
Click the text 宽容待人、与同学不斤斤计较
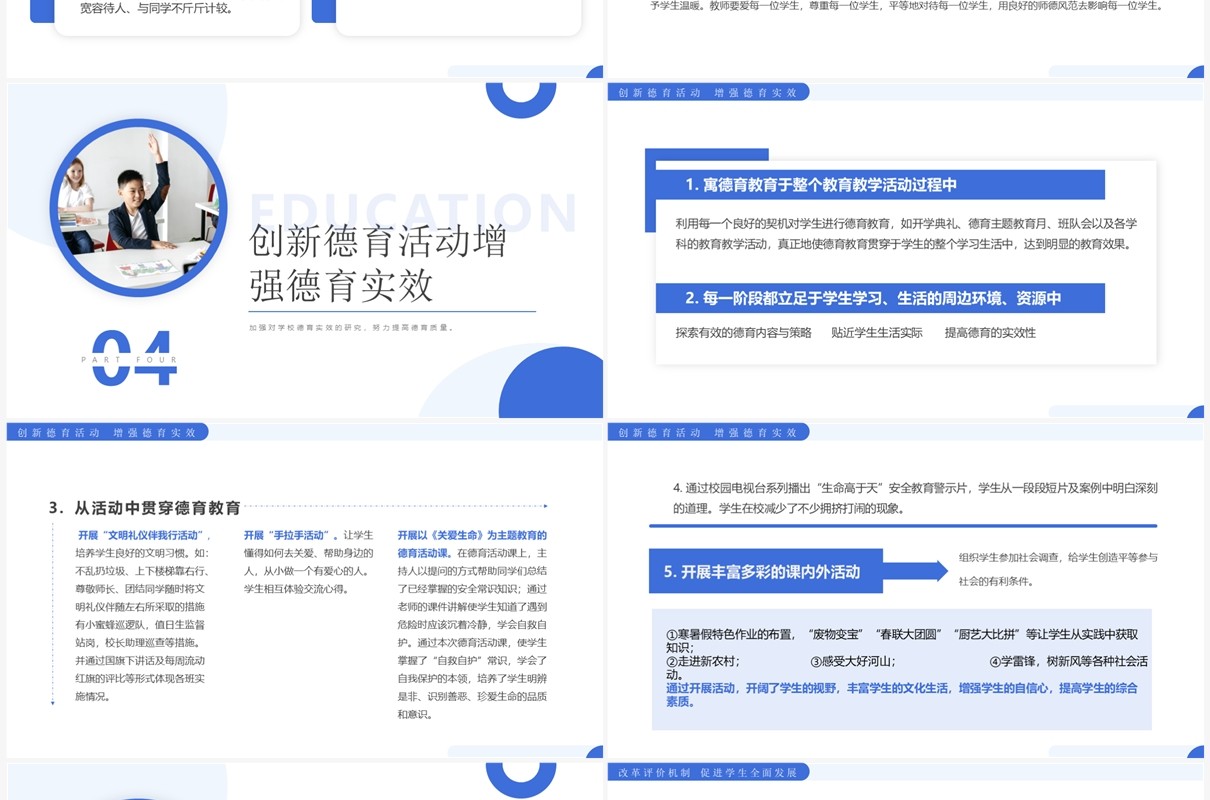pos(157,9)
